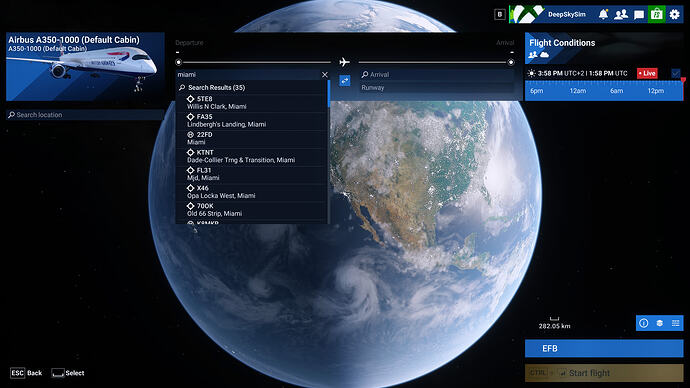Open the globe map layers icon
The image size is (690, 388).
(660, 323)
